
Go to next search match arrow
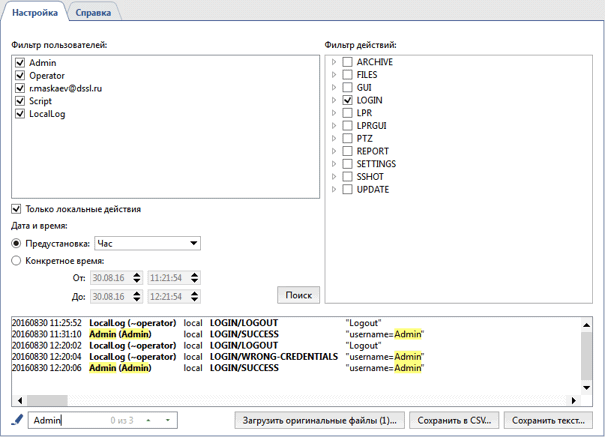click(x=167, y=421)
